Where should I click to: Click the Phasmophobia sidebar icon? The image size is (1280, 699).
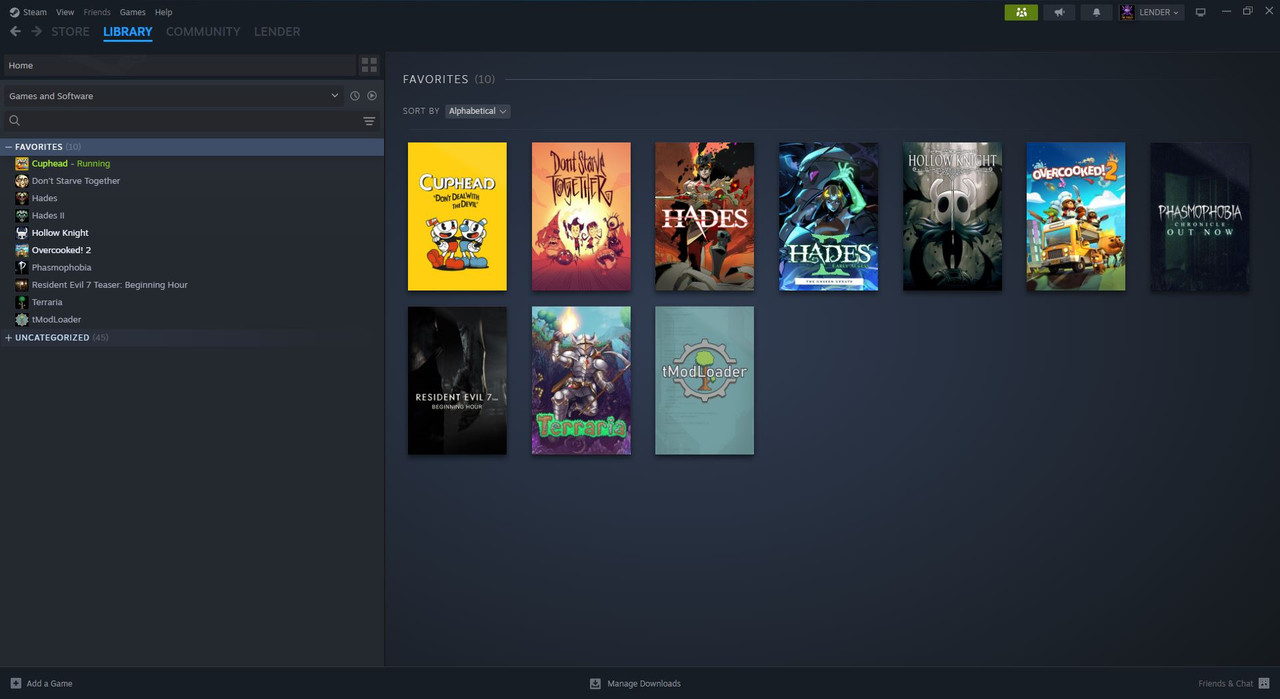click(x=22, y=267)
